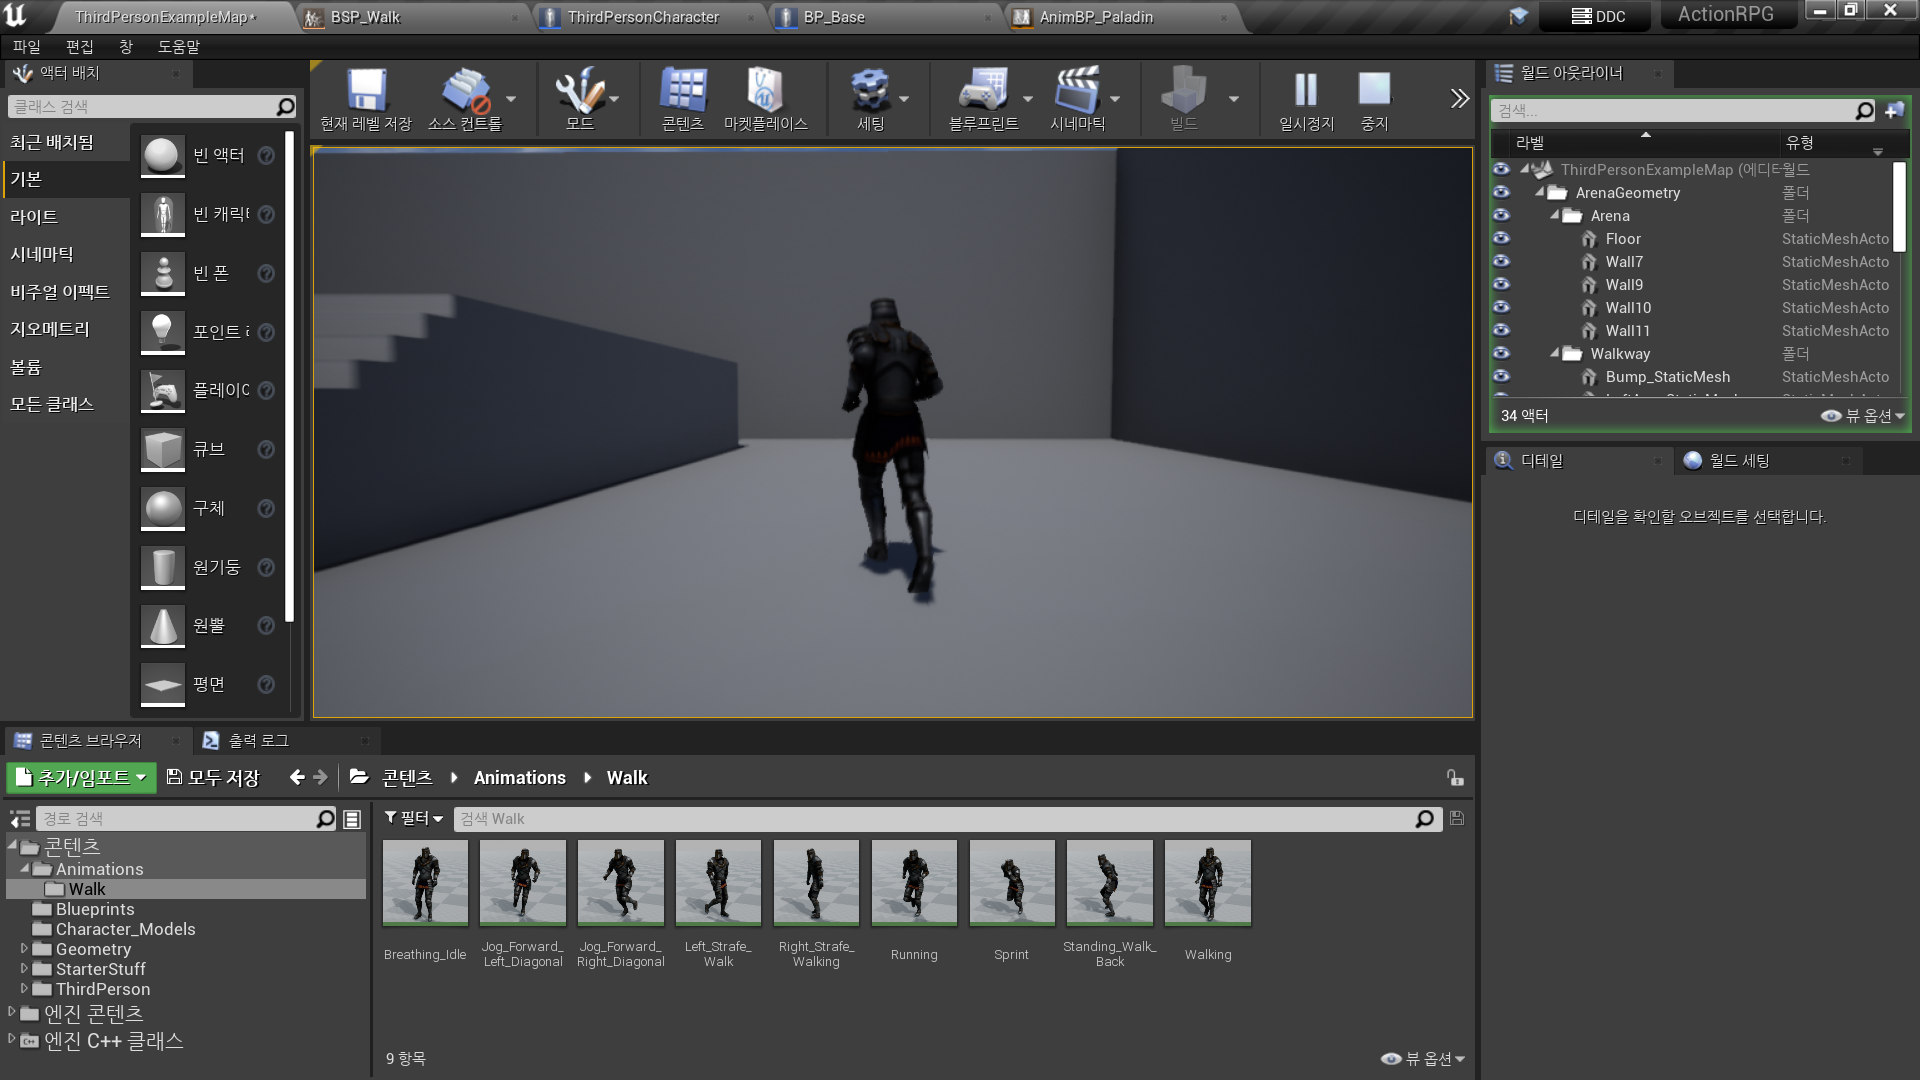Select the Sprint animation thumbnail
Screen dimensions: 1920x1080
[1011, 884]
